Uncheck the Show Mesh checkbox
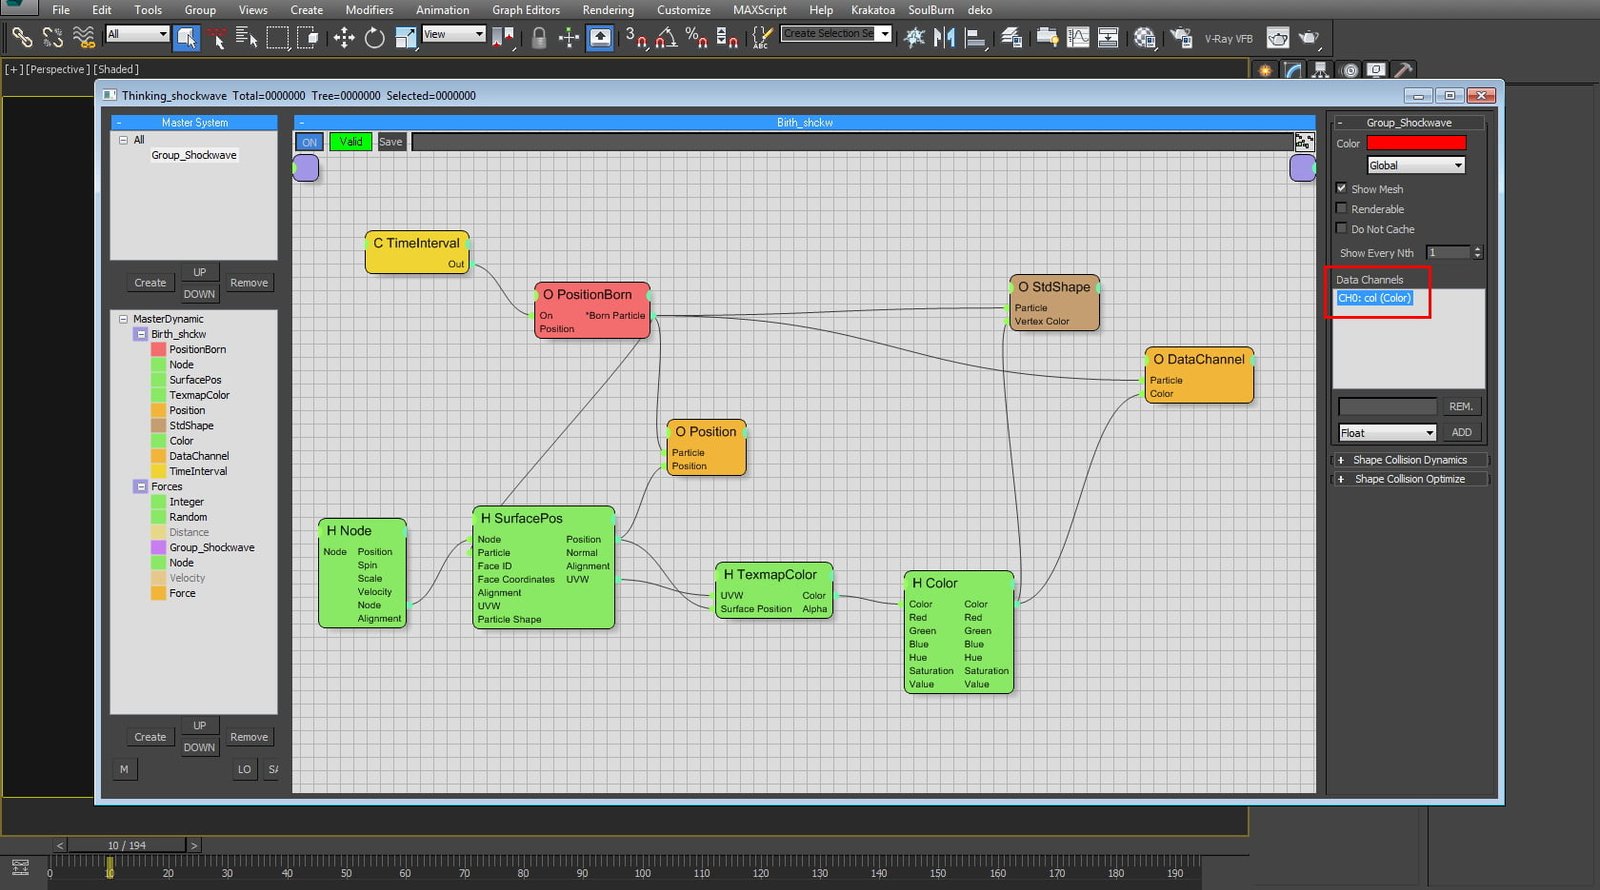Viewport: 1600px width, 890px height. tap(1342, 188)
